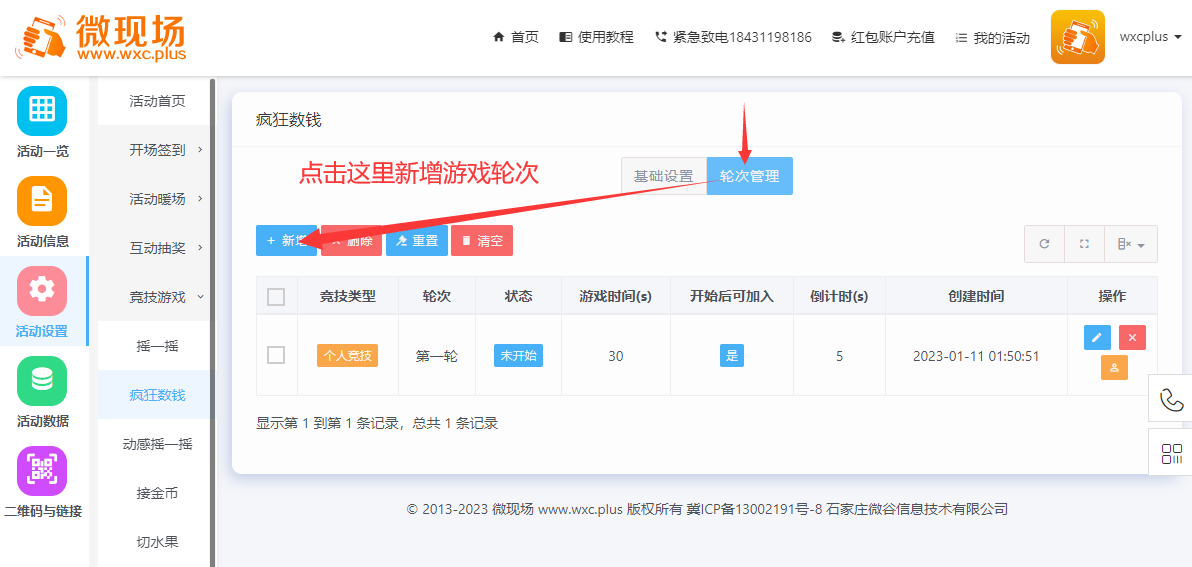Click the floating QR code icon
This screenshot has width=1192, height=567.
pyautogui.click(x=1171, y=454)
